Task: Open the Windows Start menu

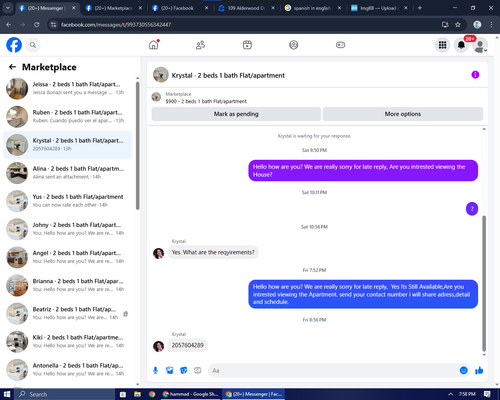Action: click(7, 394)
